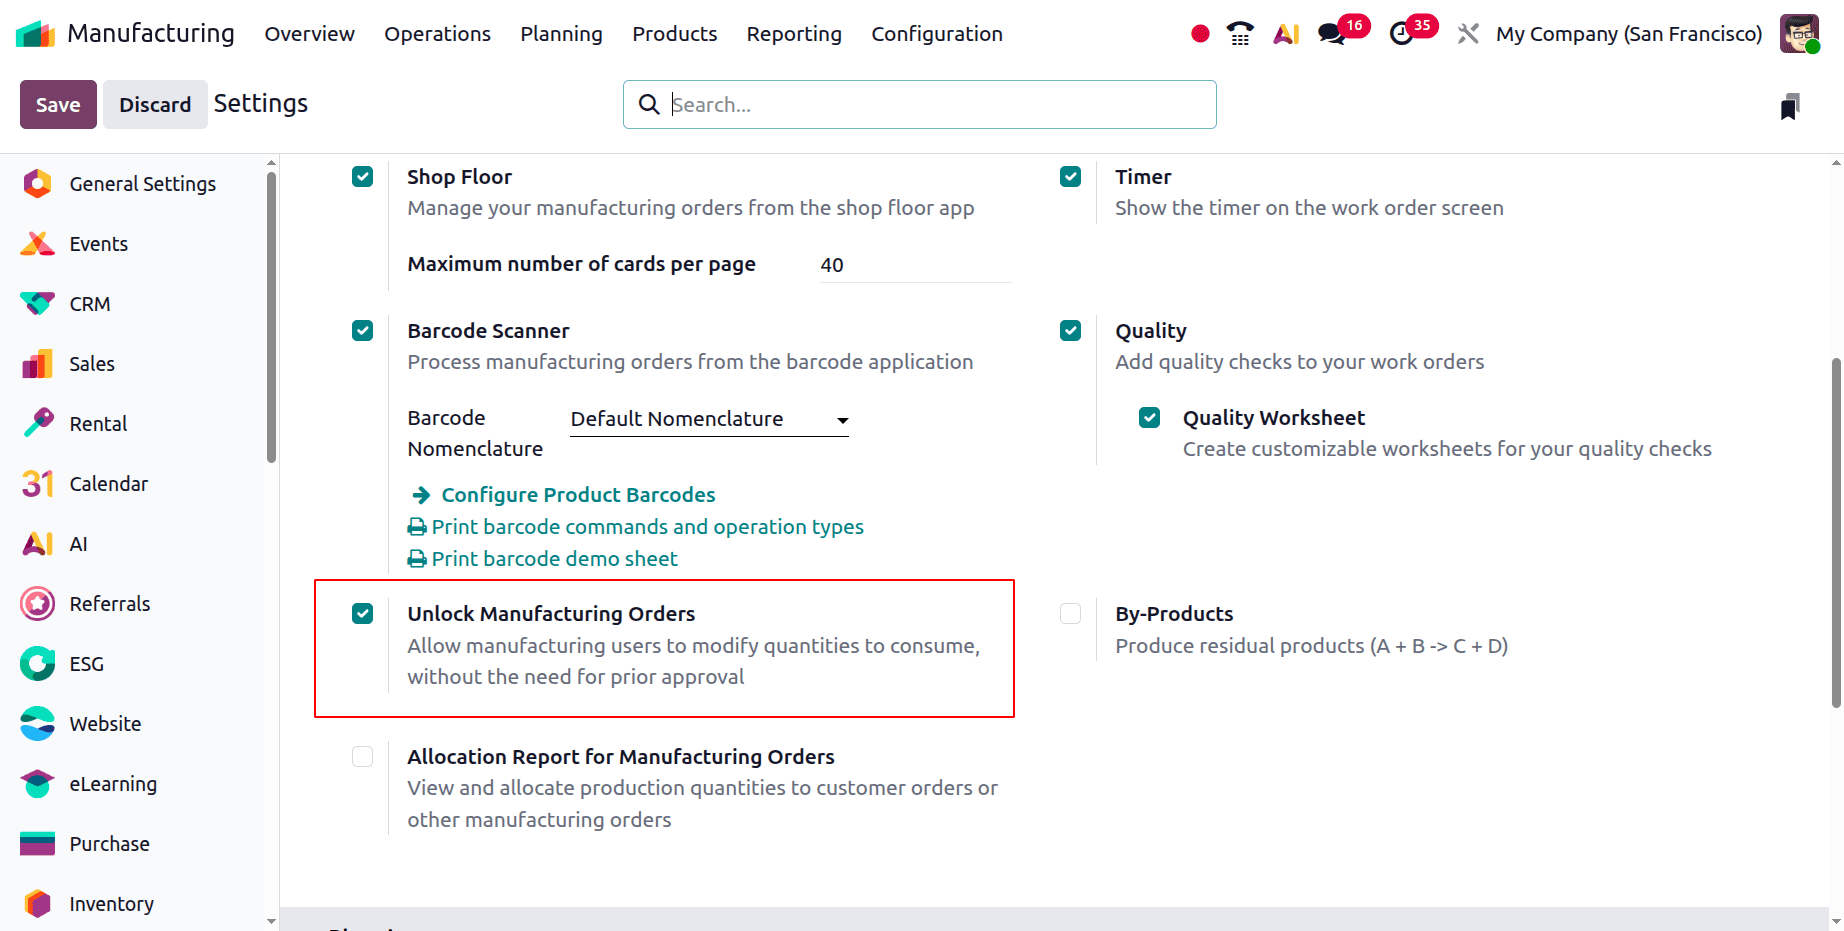The width and height of the screenshot is (1844, 931).
Task: Select the Website icon in sidebar
Action: pos(37,724)
